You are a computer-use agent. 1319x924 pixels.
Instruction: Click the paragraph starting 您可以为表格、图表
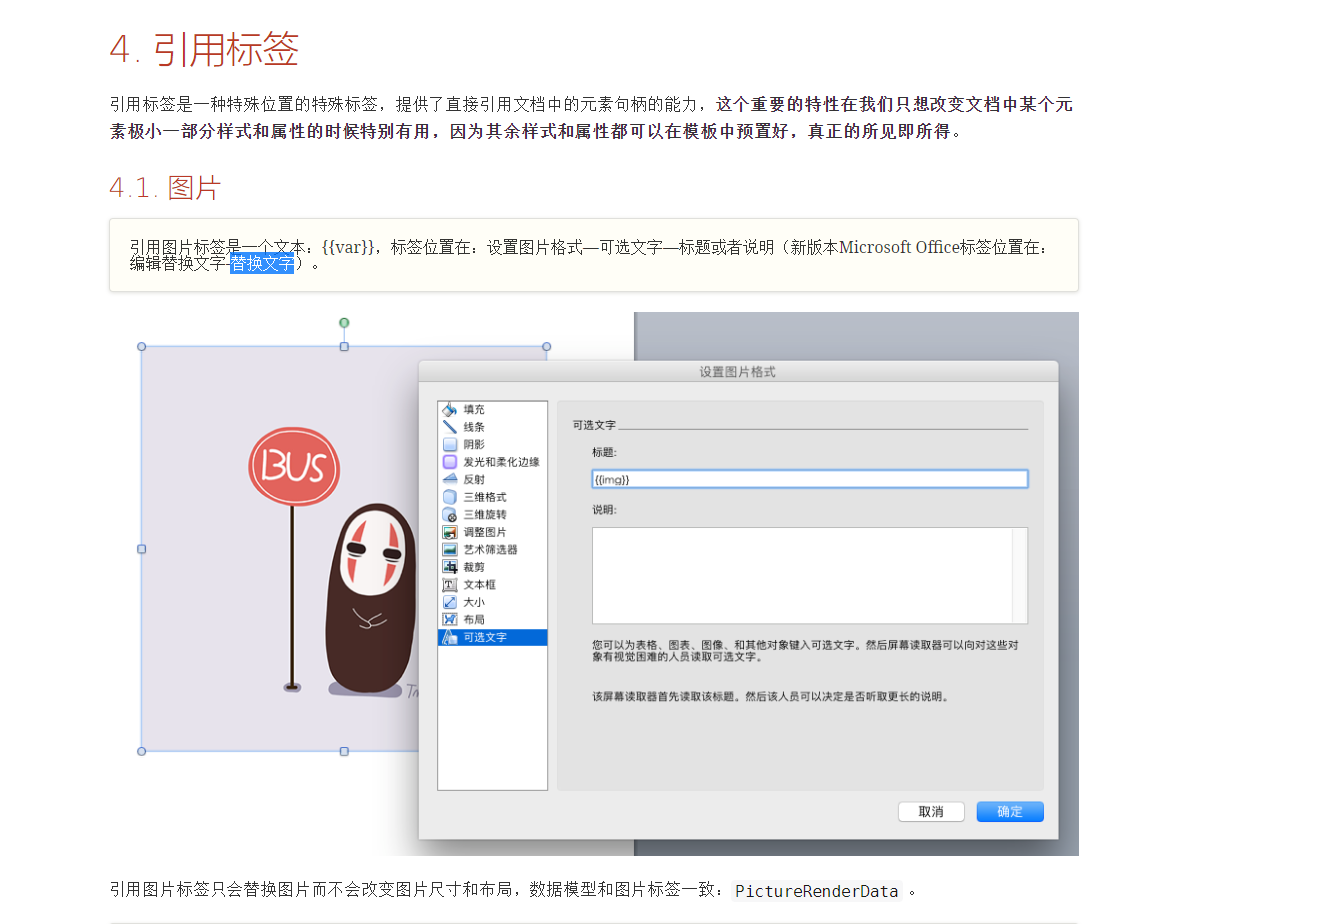click(805, 651)
